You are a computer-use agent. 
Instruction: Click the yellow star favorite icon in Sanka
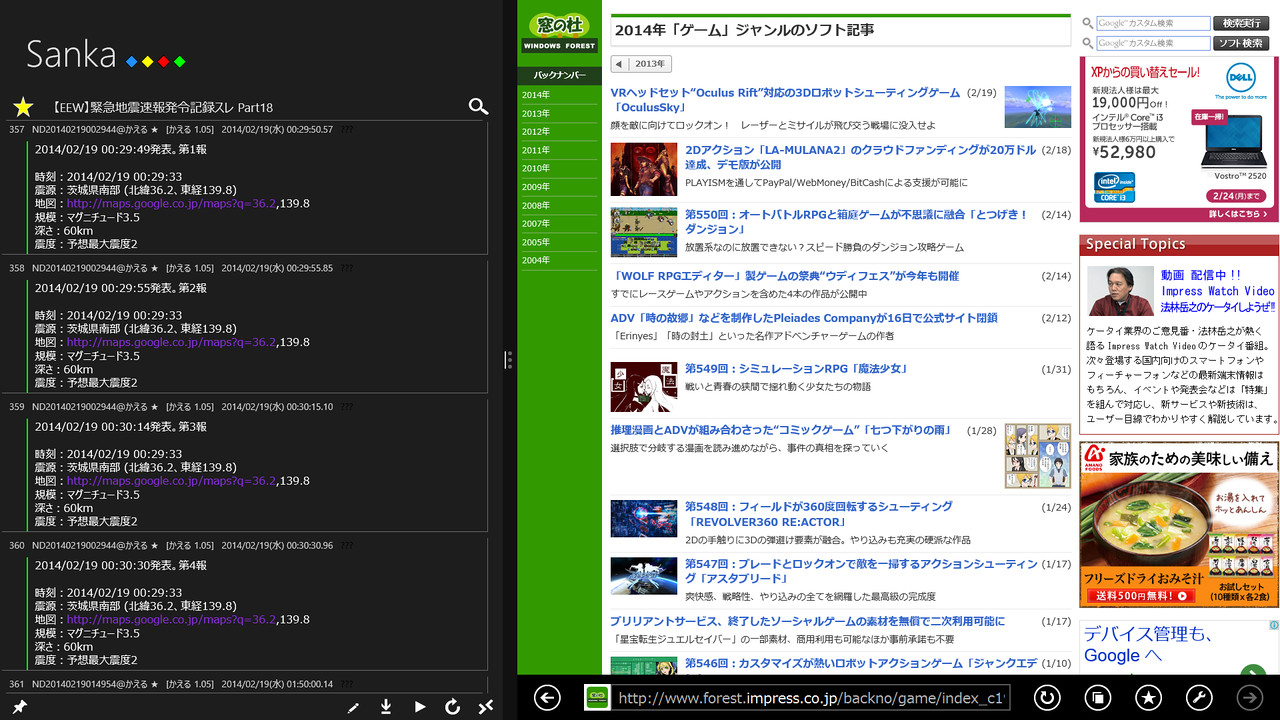click(x=23, y=107)
